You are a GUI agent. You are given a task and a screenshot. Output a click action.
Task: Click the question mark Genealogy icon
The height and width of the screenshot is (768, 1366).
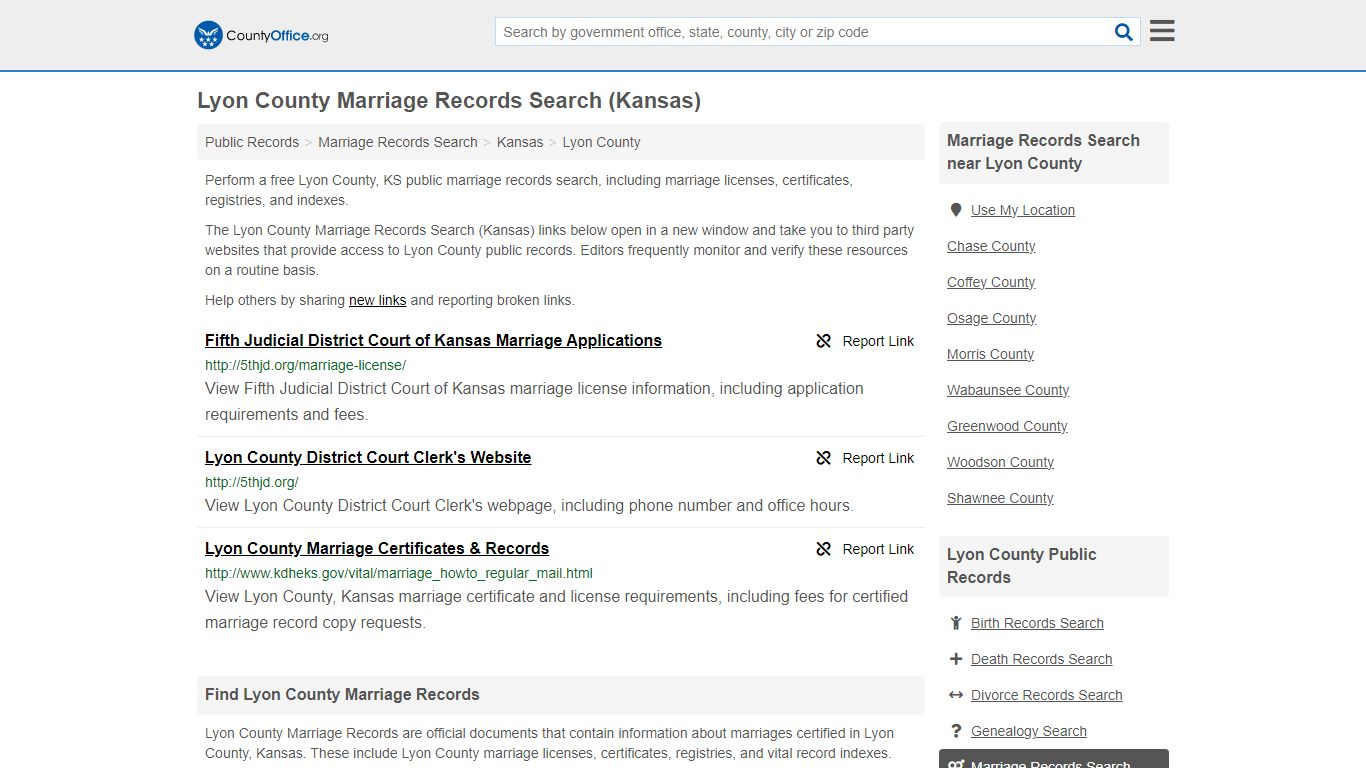click(956, 731)
